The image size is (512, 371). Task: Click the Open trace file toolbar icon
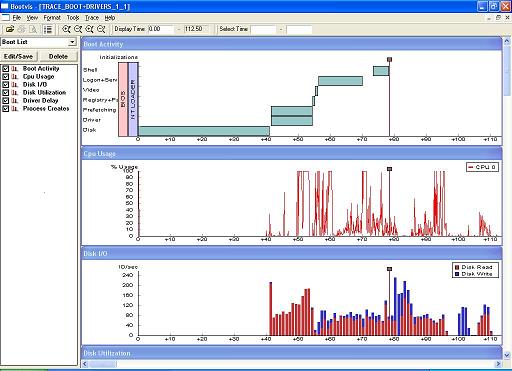(10, 29)
